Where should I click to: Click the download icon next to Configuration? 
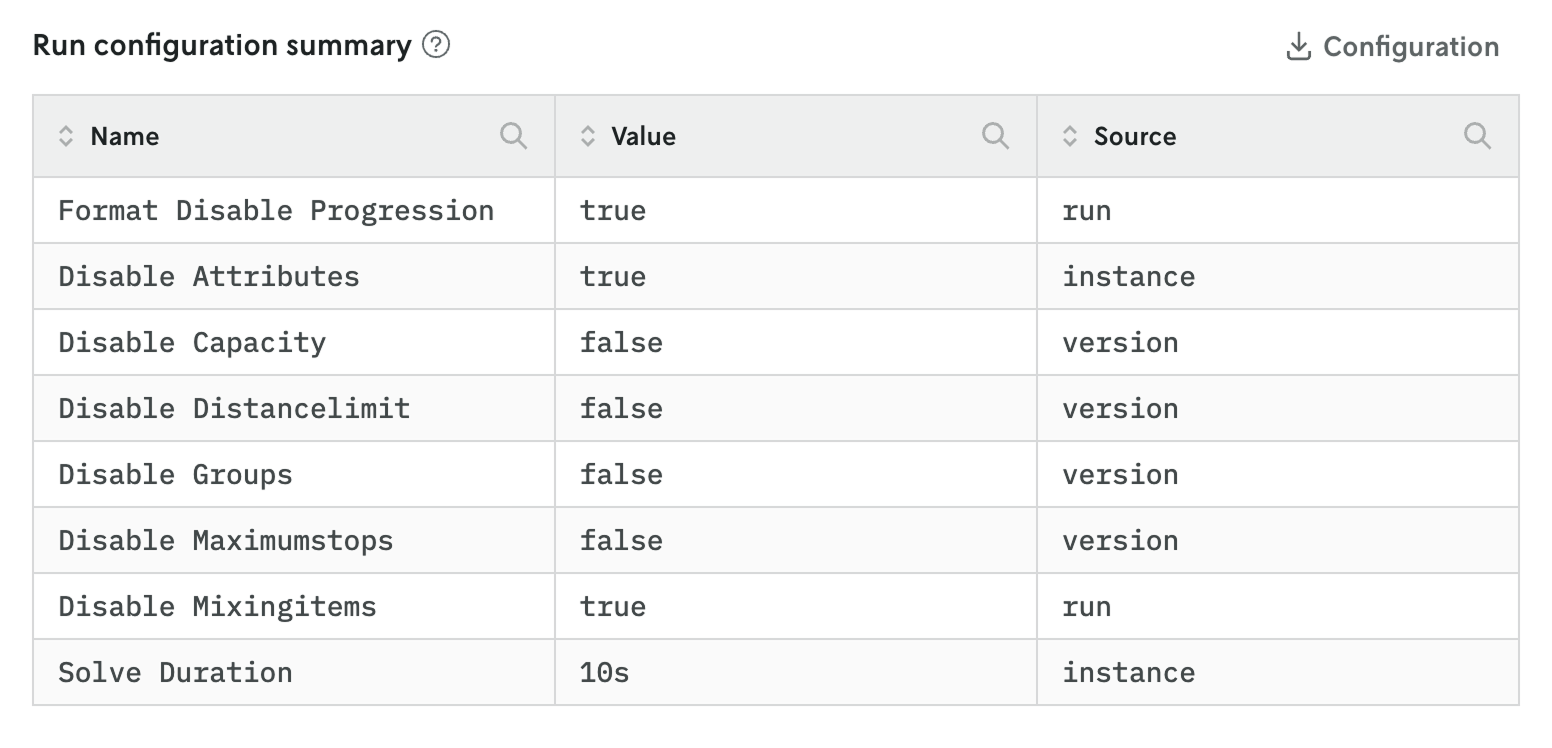point(1298,45)
